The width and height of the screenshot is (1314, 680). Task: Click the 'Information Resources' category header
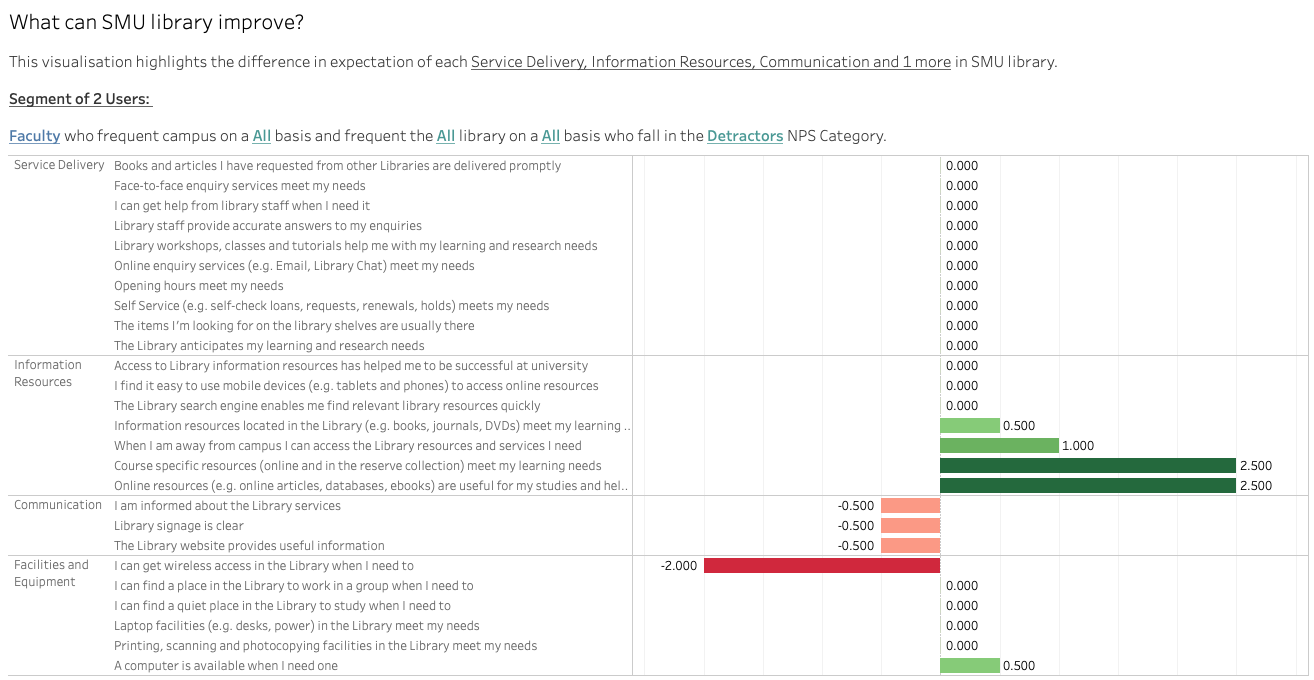pyautogui.click(x=48, y=374)
